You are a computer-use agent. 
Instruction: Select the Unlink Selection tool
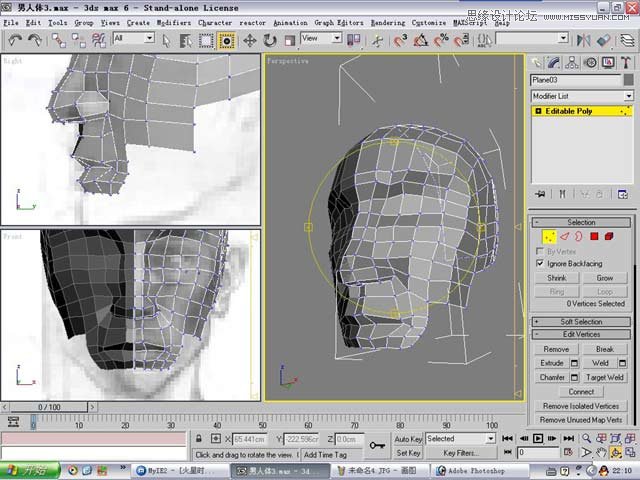tap(78, 40)
